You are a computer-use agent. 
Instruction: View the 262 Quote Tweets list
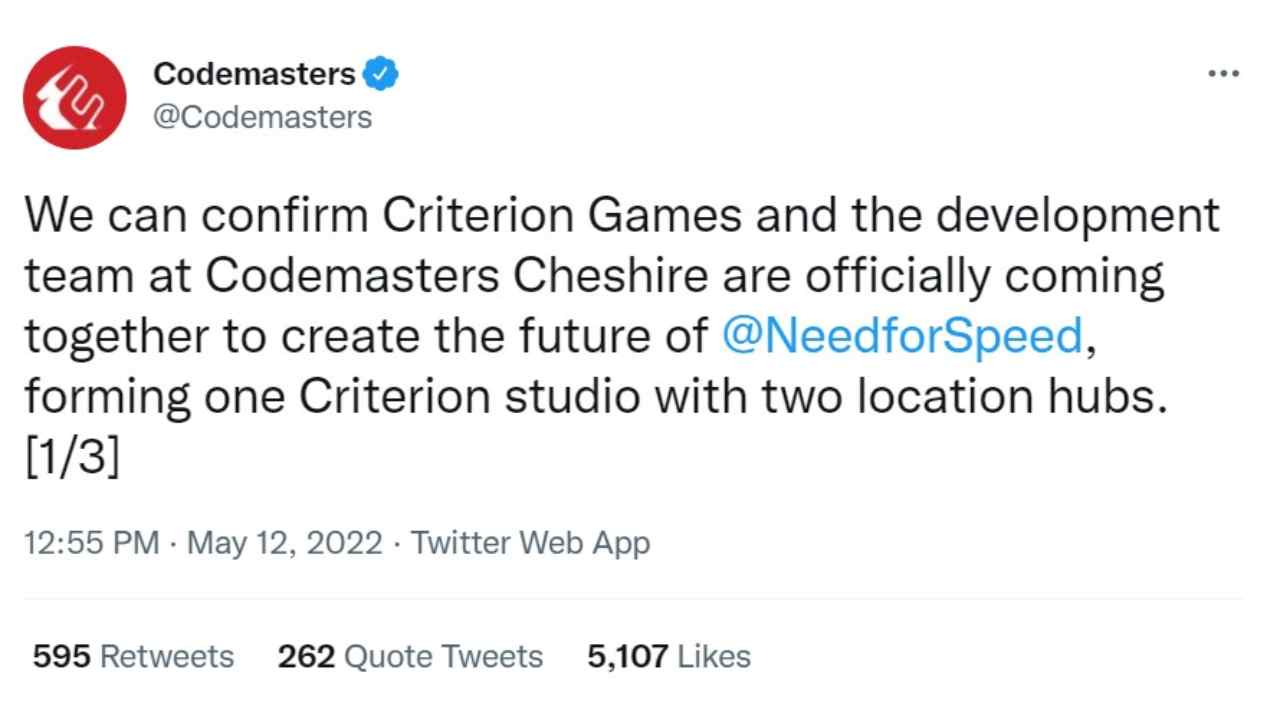[410, 656]
